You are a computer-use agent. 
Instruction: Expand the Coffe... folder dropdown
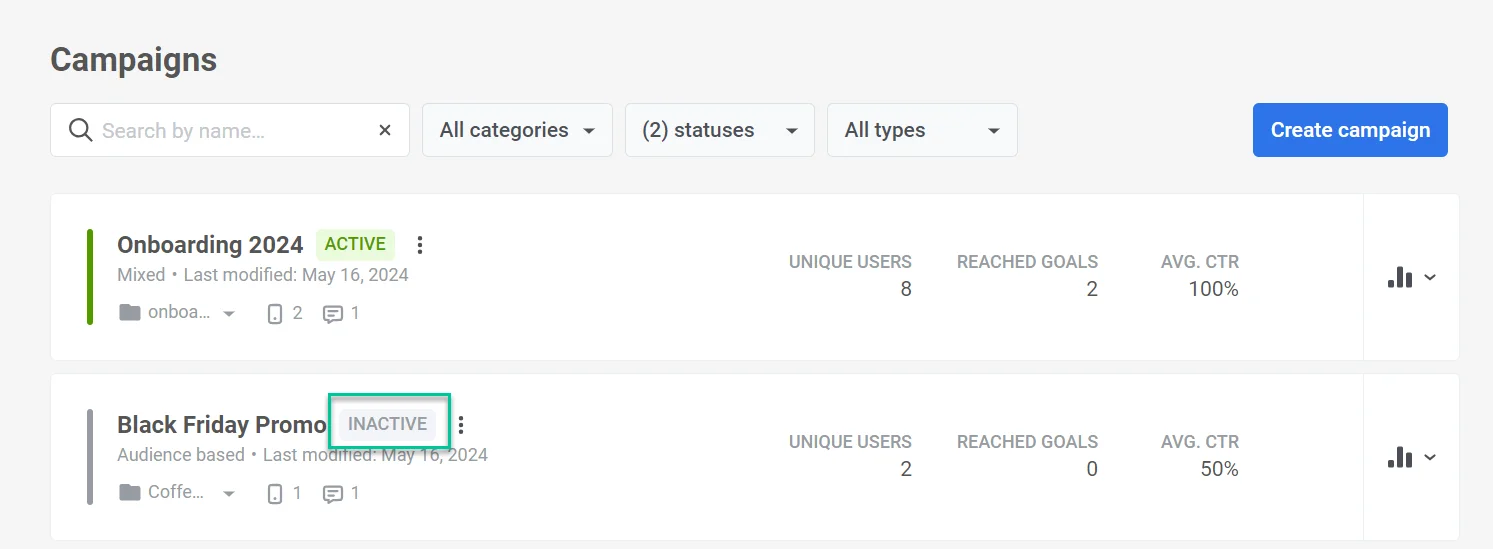pyautogui.click(x=229, y=494)
